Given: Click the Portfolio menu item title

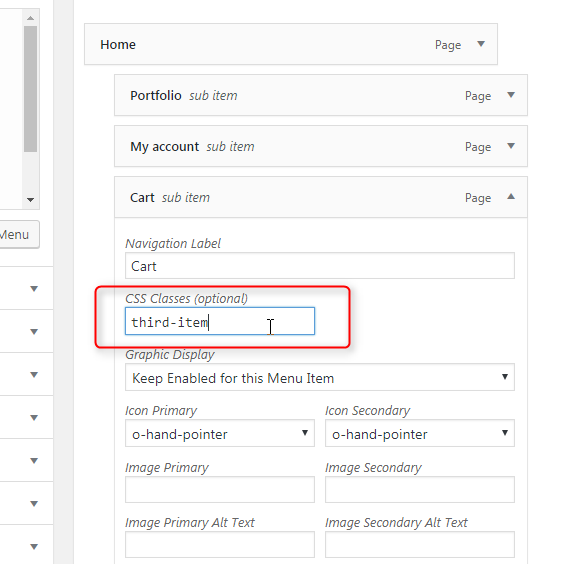Looking at the screenshot, I should [156, 95].
